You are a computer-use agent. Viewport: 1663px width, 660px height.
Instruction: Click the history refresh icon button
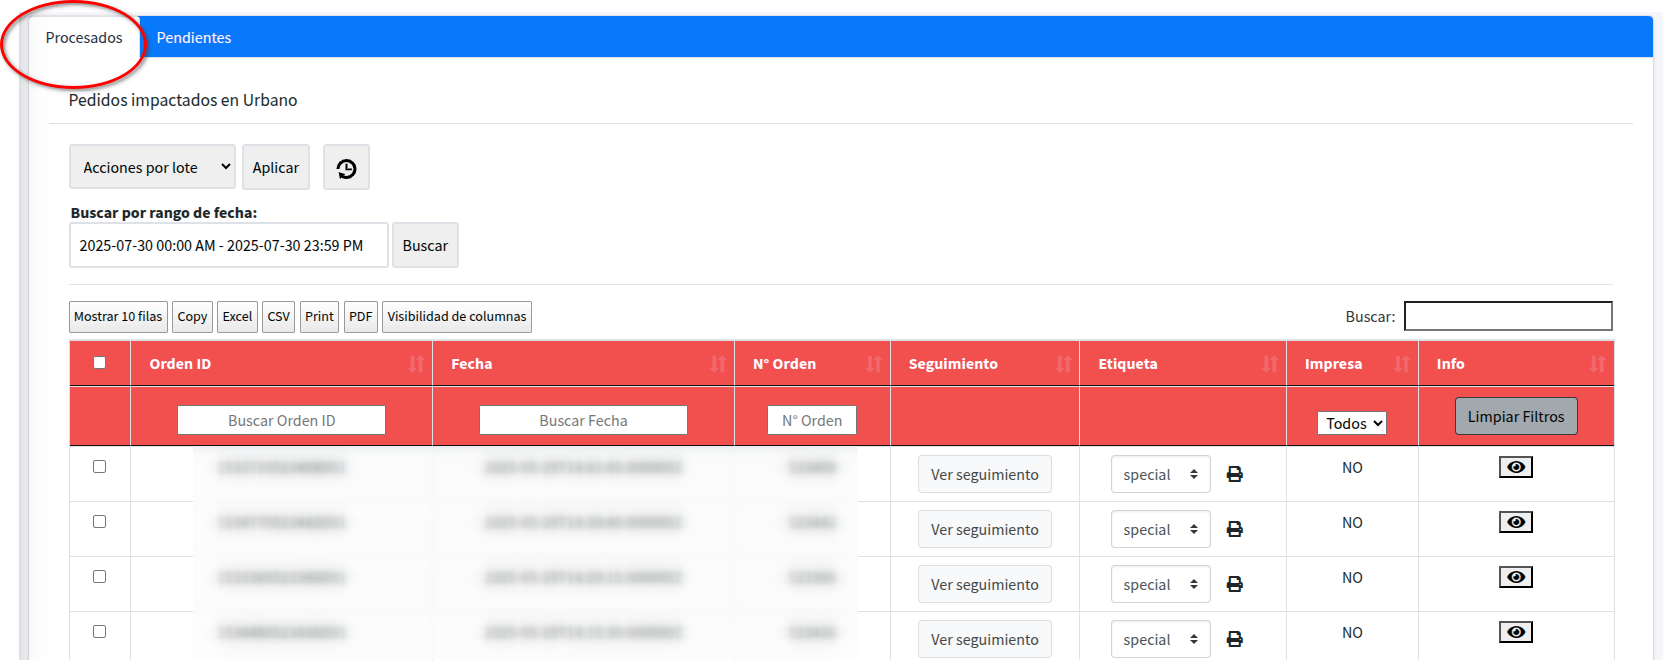point(346,168)
